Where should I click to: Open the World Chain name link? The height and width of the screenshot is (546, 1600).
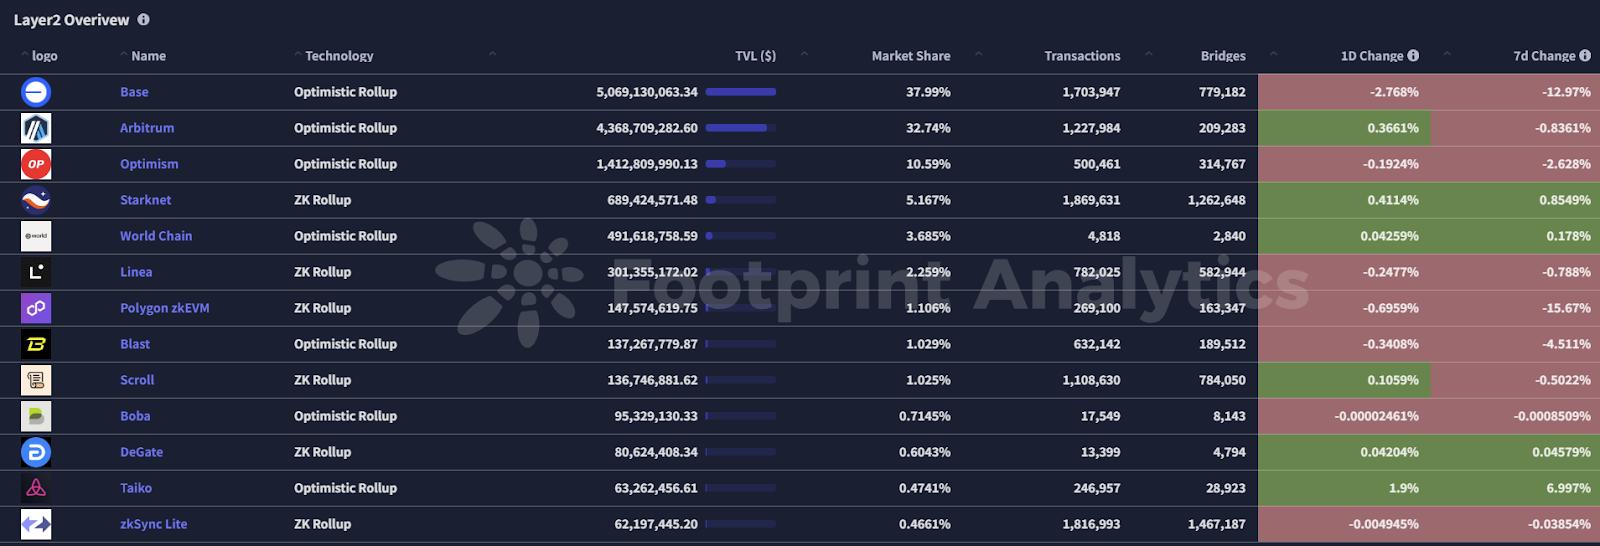156,236
